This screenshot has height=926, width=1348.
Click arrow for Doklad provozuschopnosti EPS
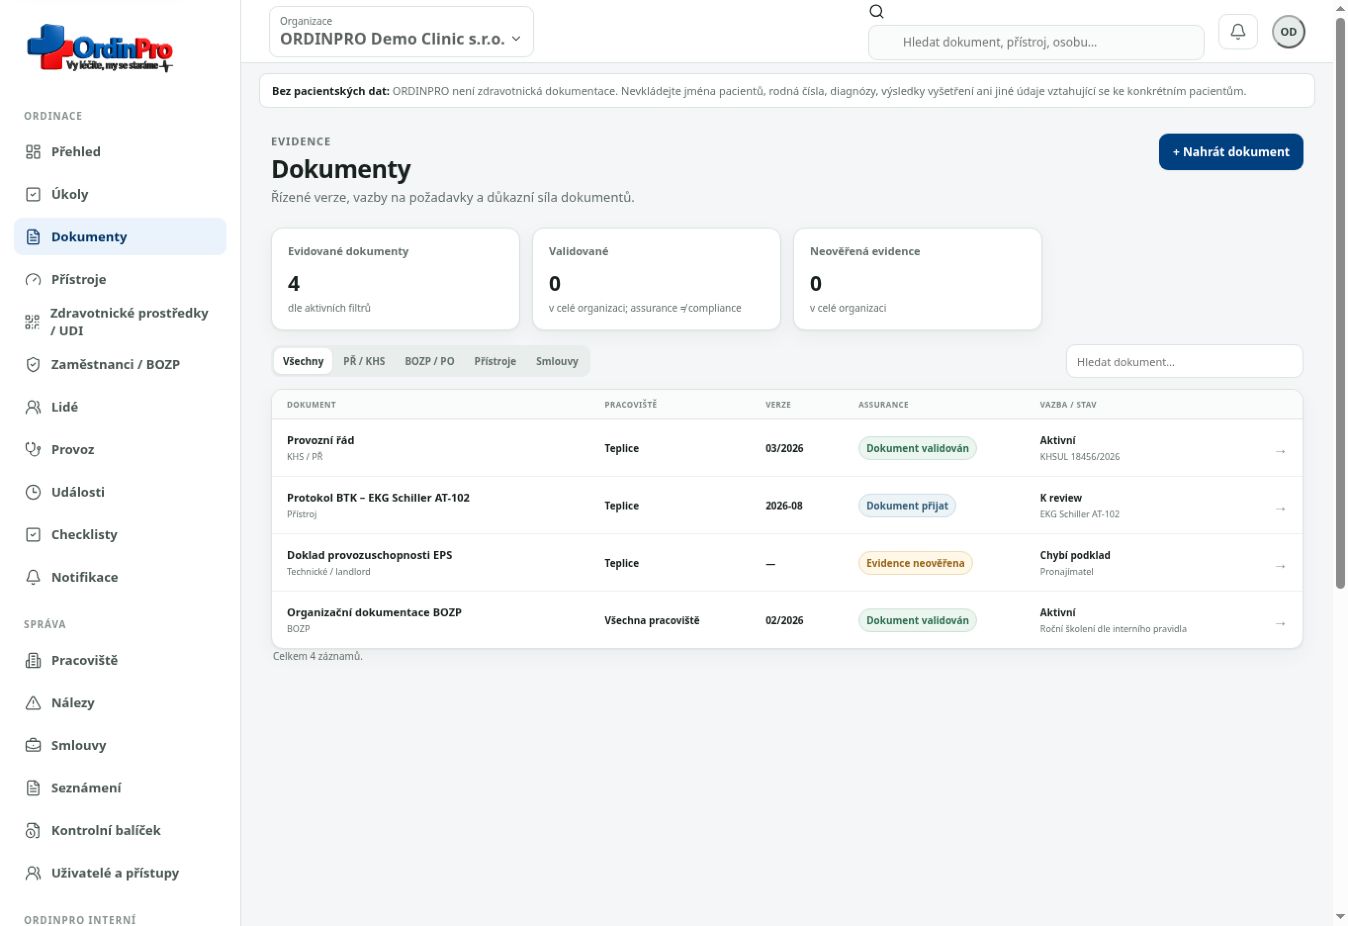pyautogui.click(x=1280, y=566)
